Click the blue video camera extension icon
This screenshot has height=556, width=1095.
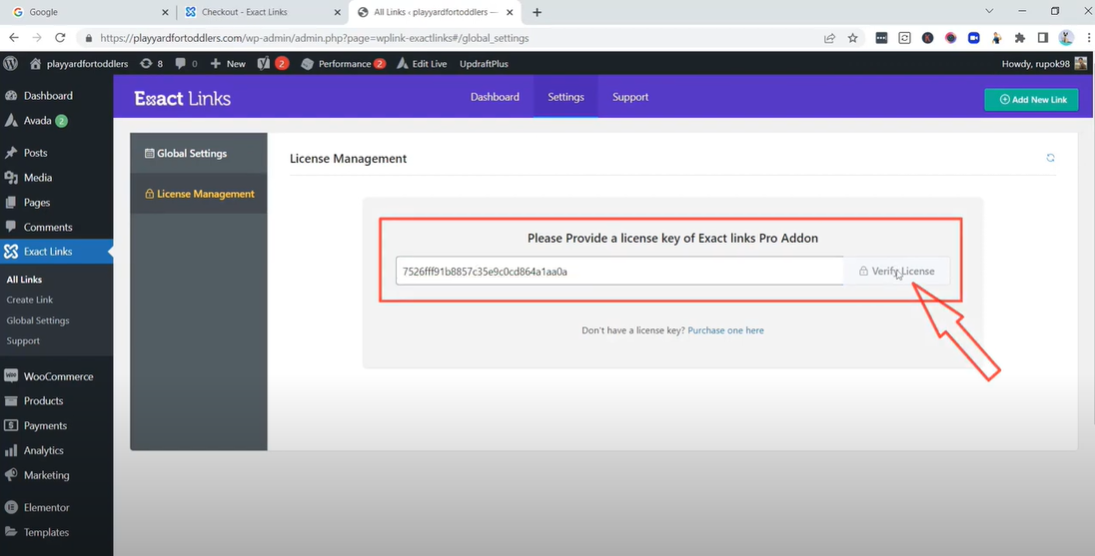pyautogui.click(x=973, y=38)
